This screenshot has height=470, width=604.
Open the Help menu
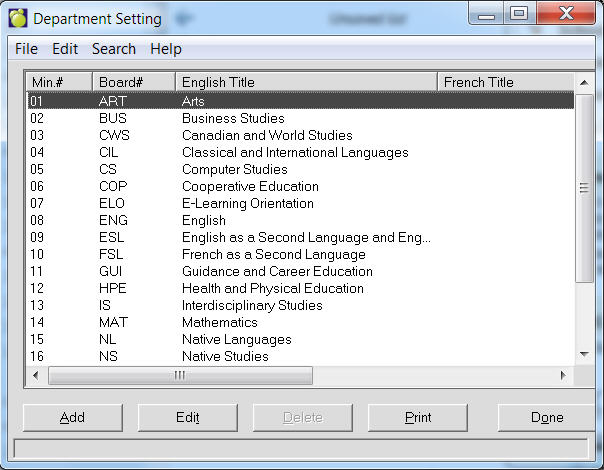tap(166, 49)
